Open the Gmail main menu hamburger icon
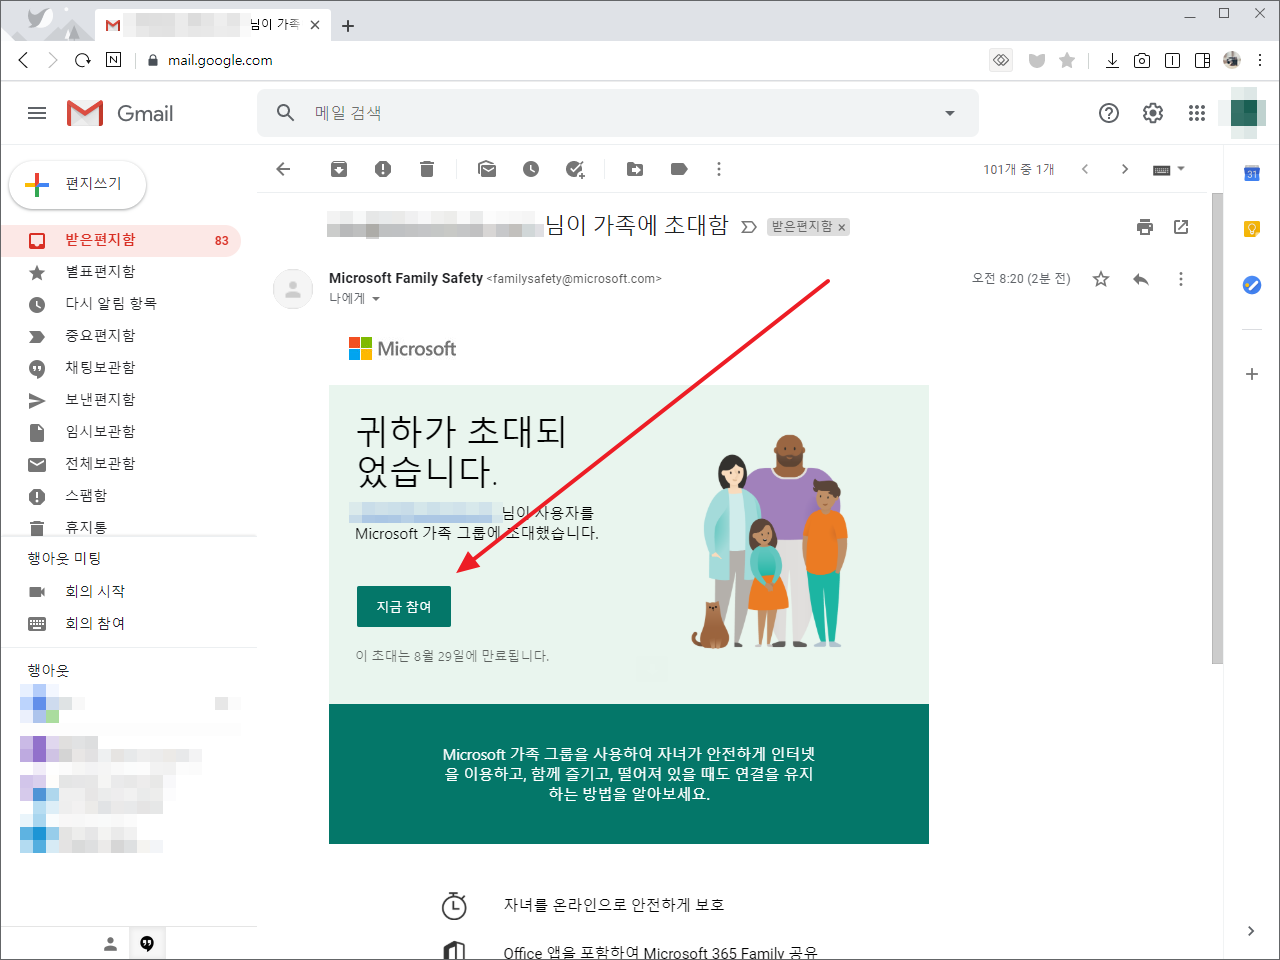1280x960 pixels. 37,113
